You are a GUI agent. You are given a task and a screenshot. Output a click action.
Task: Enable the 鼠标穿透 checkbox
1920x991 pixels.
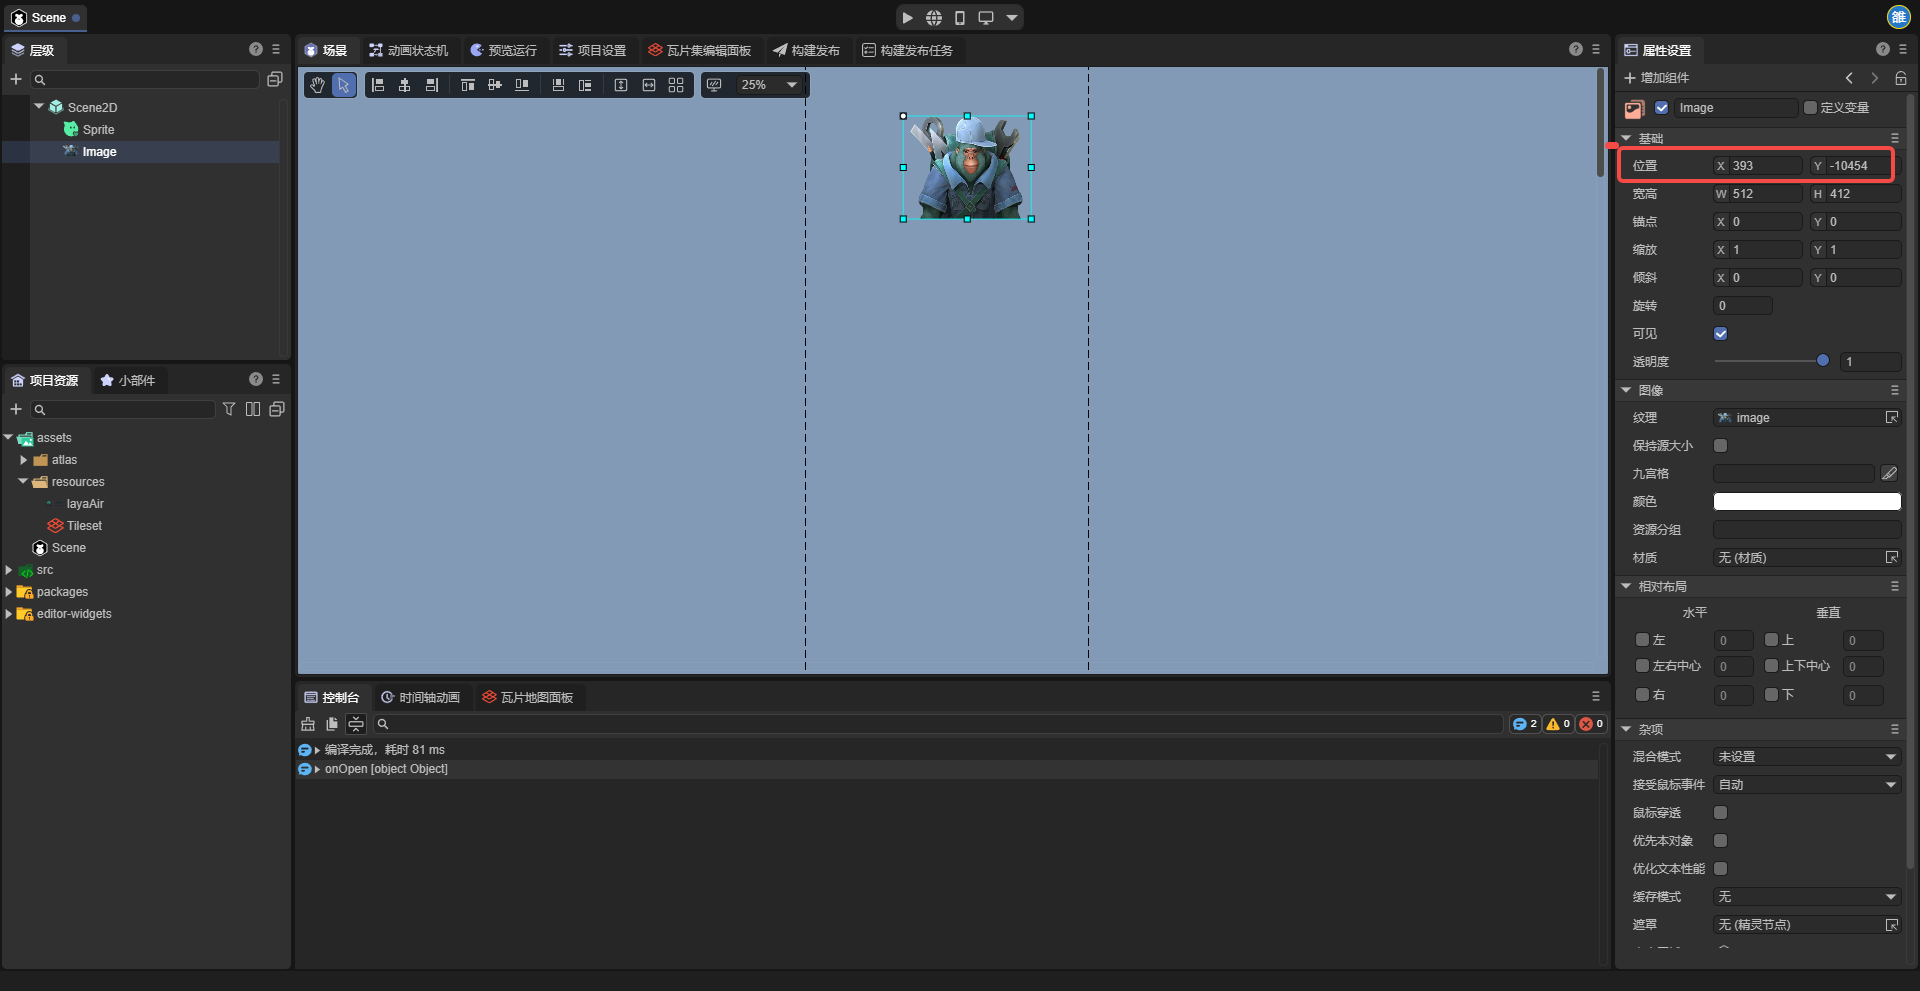pyautogui.click(x=1720, y=813)
